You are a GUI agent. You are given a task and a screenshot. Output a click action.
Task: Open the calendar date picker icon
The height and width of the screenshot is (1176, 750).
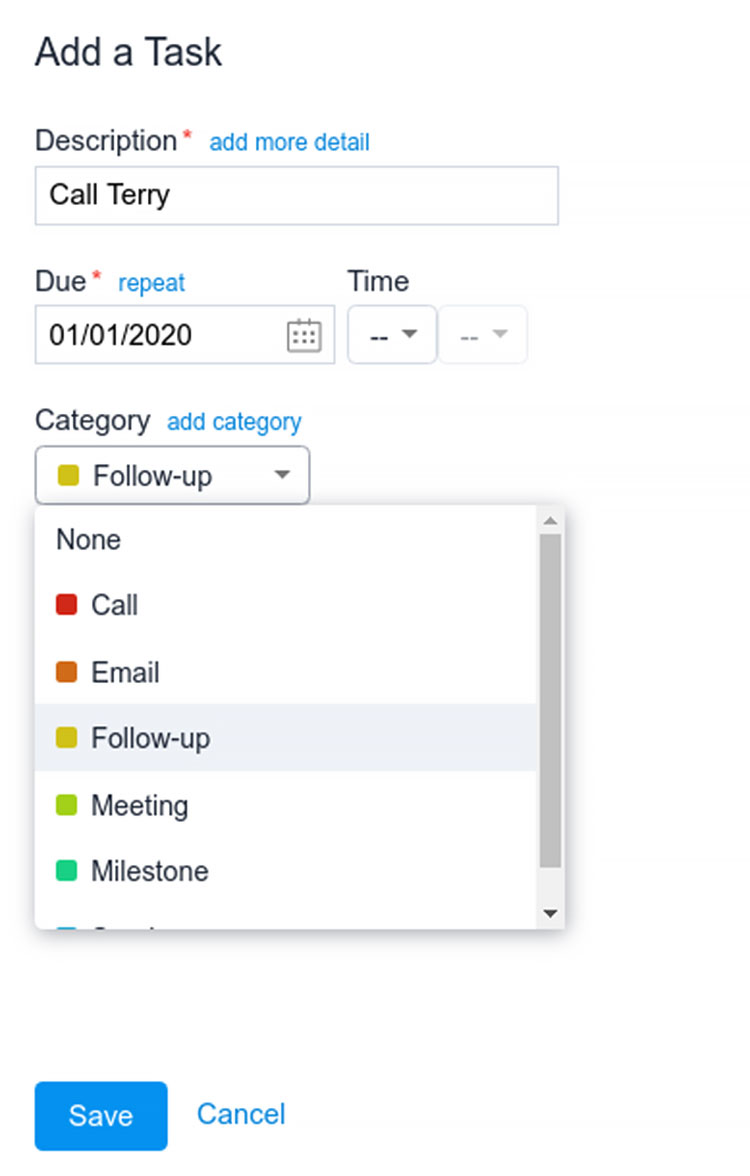click(x=304, y=335)
